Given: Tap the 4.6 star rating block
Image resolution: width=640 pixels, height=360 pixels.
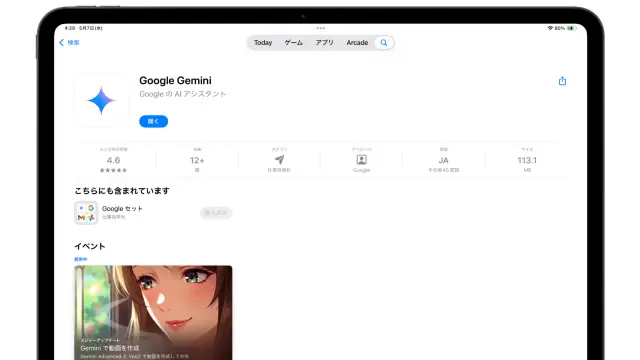Looking at the screenshot, I should pyautogui.click(x=113, y=160).
